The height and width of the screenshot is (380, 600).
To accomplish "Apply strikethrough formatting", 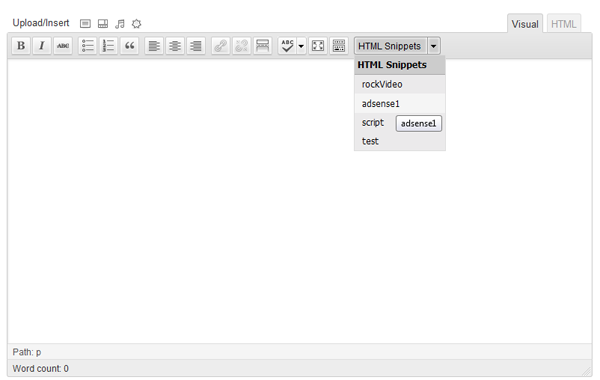I will click(x=63, y=46).
